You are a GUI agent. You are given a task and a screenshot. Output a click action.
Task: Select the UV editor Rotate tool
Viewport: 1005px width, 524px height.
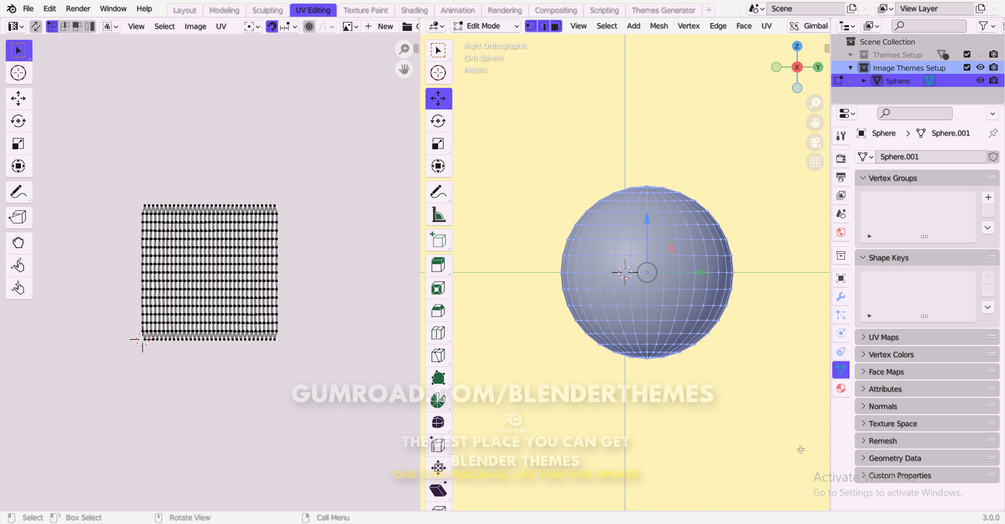[x=19, y=121]
